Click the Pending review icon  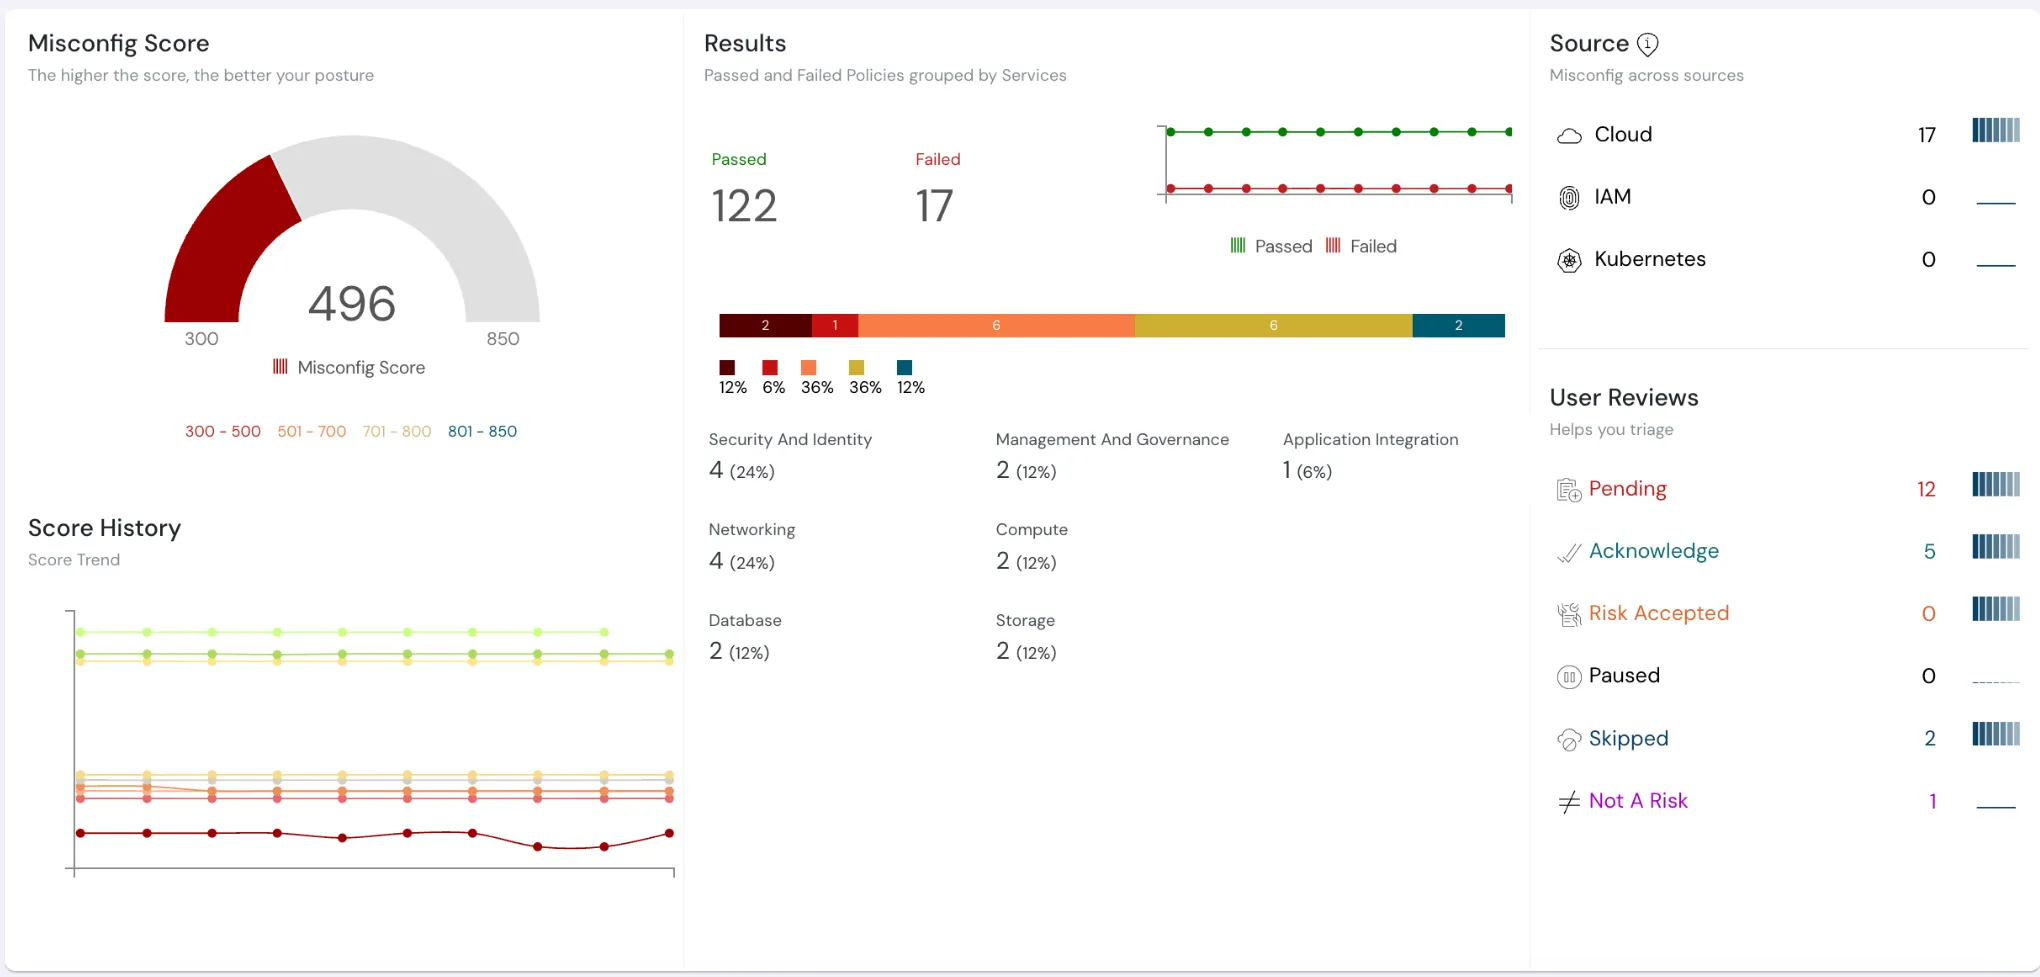click(x=1569, y=490)
